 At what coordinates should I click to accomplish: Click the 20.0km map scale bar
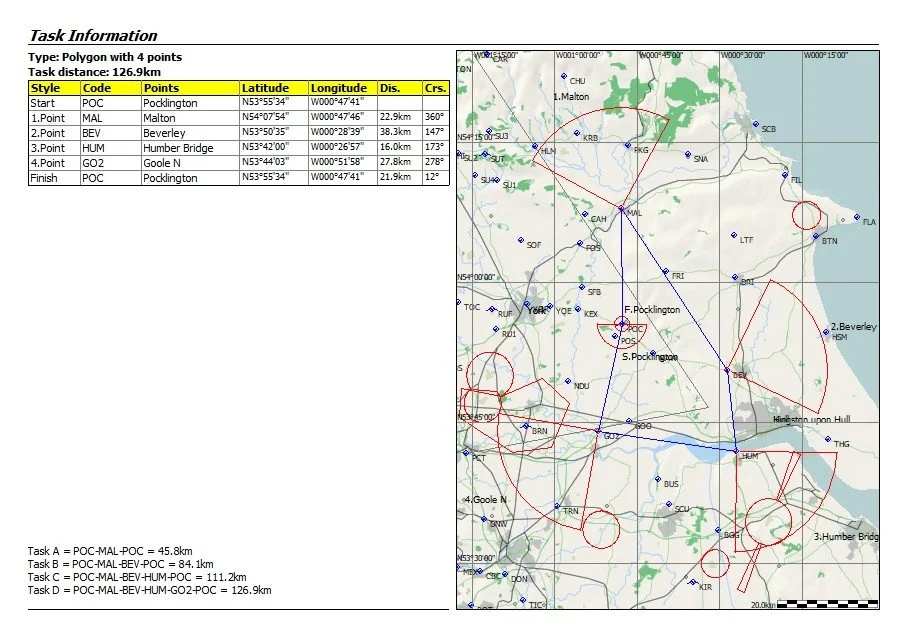coord(828,603)
